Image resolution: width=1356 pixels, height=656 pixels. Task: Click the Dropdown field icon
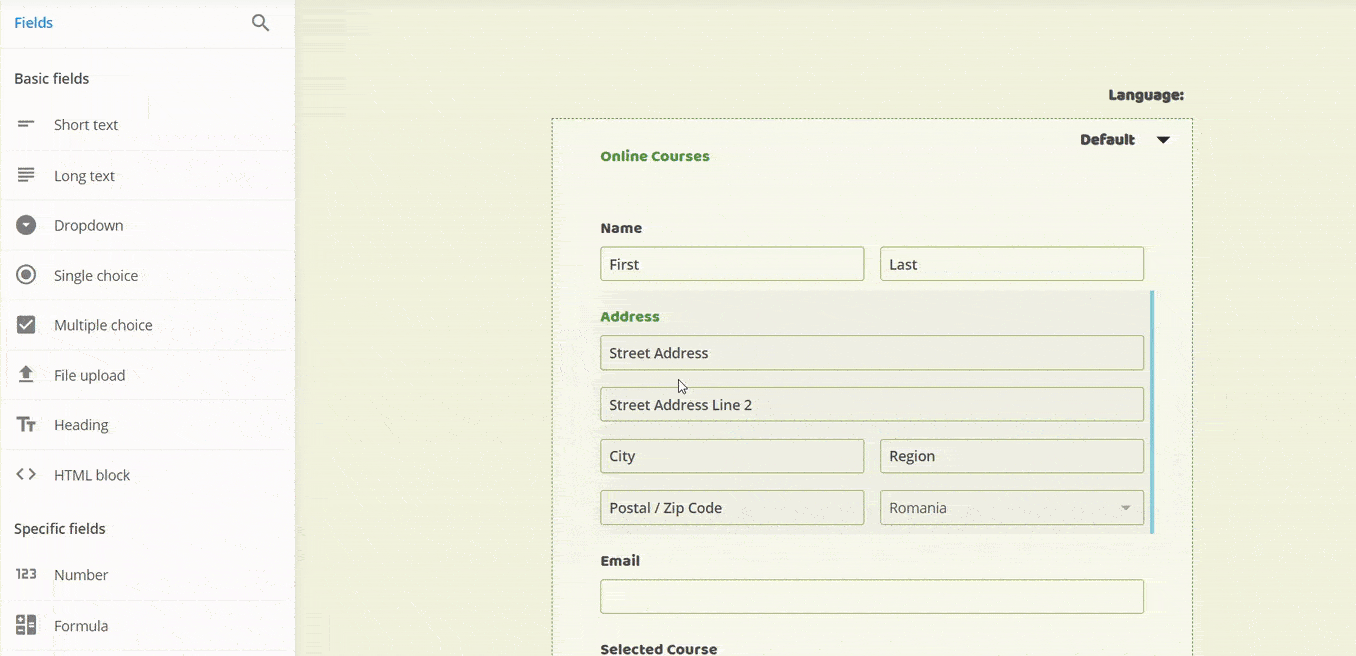pyautogui.click(x=26, y=225)
